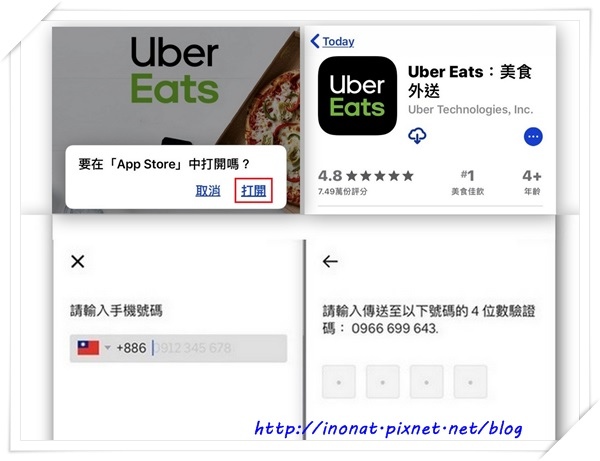Tap the Uber Eats app icon
Screen dimensions: 600x461
[x=357, y=96]
